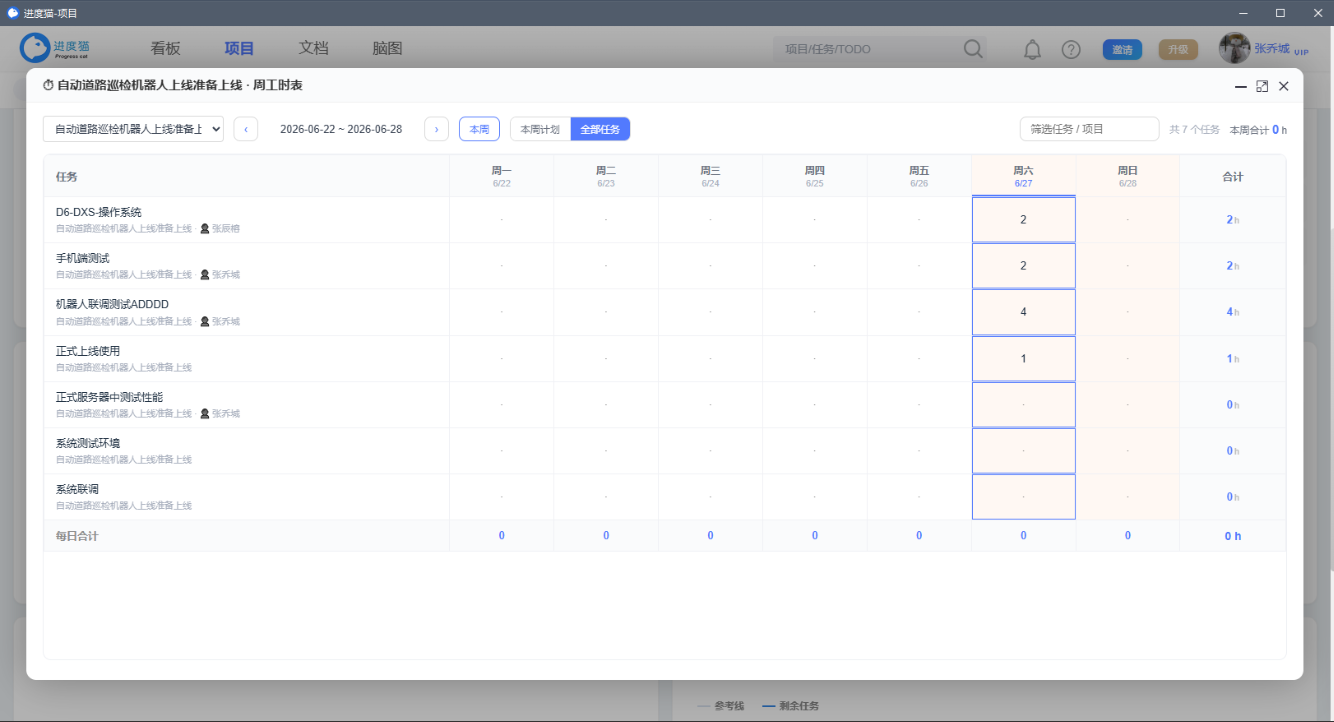Edit Saturday hours for 系统测试环境
The image size is (1334, 722).
pos(1024,450)
